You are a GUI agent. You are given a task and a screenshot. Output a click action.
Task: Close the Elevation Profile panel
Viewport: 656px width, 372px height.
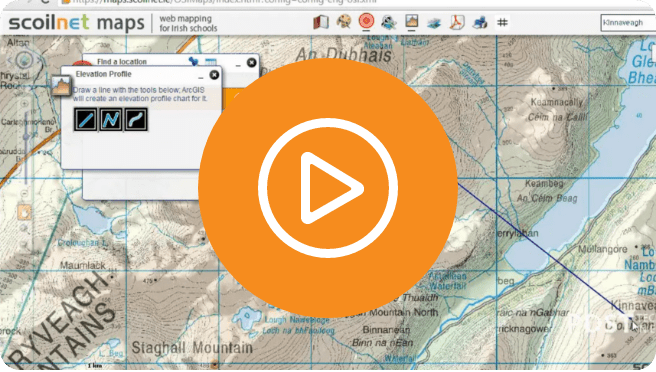click(x=214, y=75)
